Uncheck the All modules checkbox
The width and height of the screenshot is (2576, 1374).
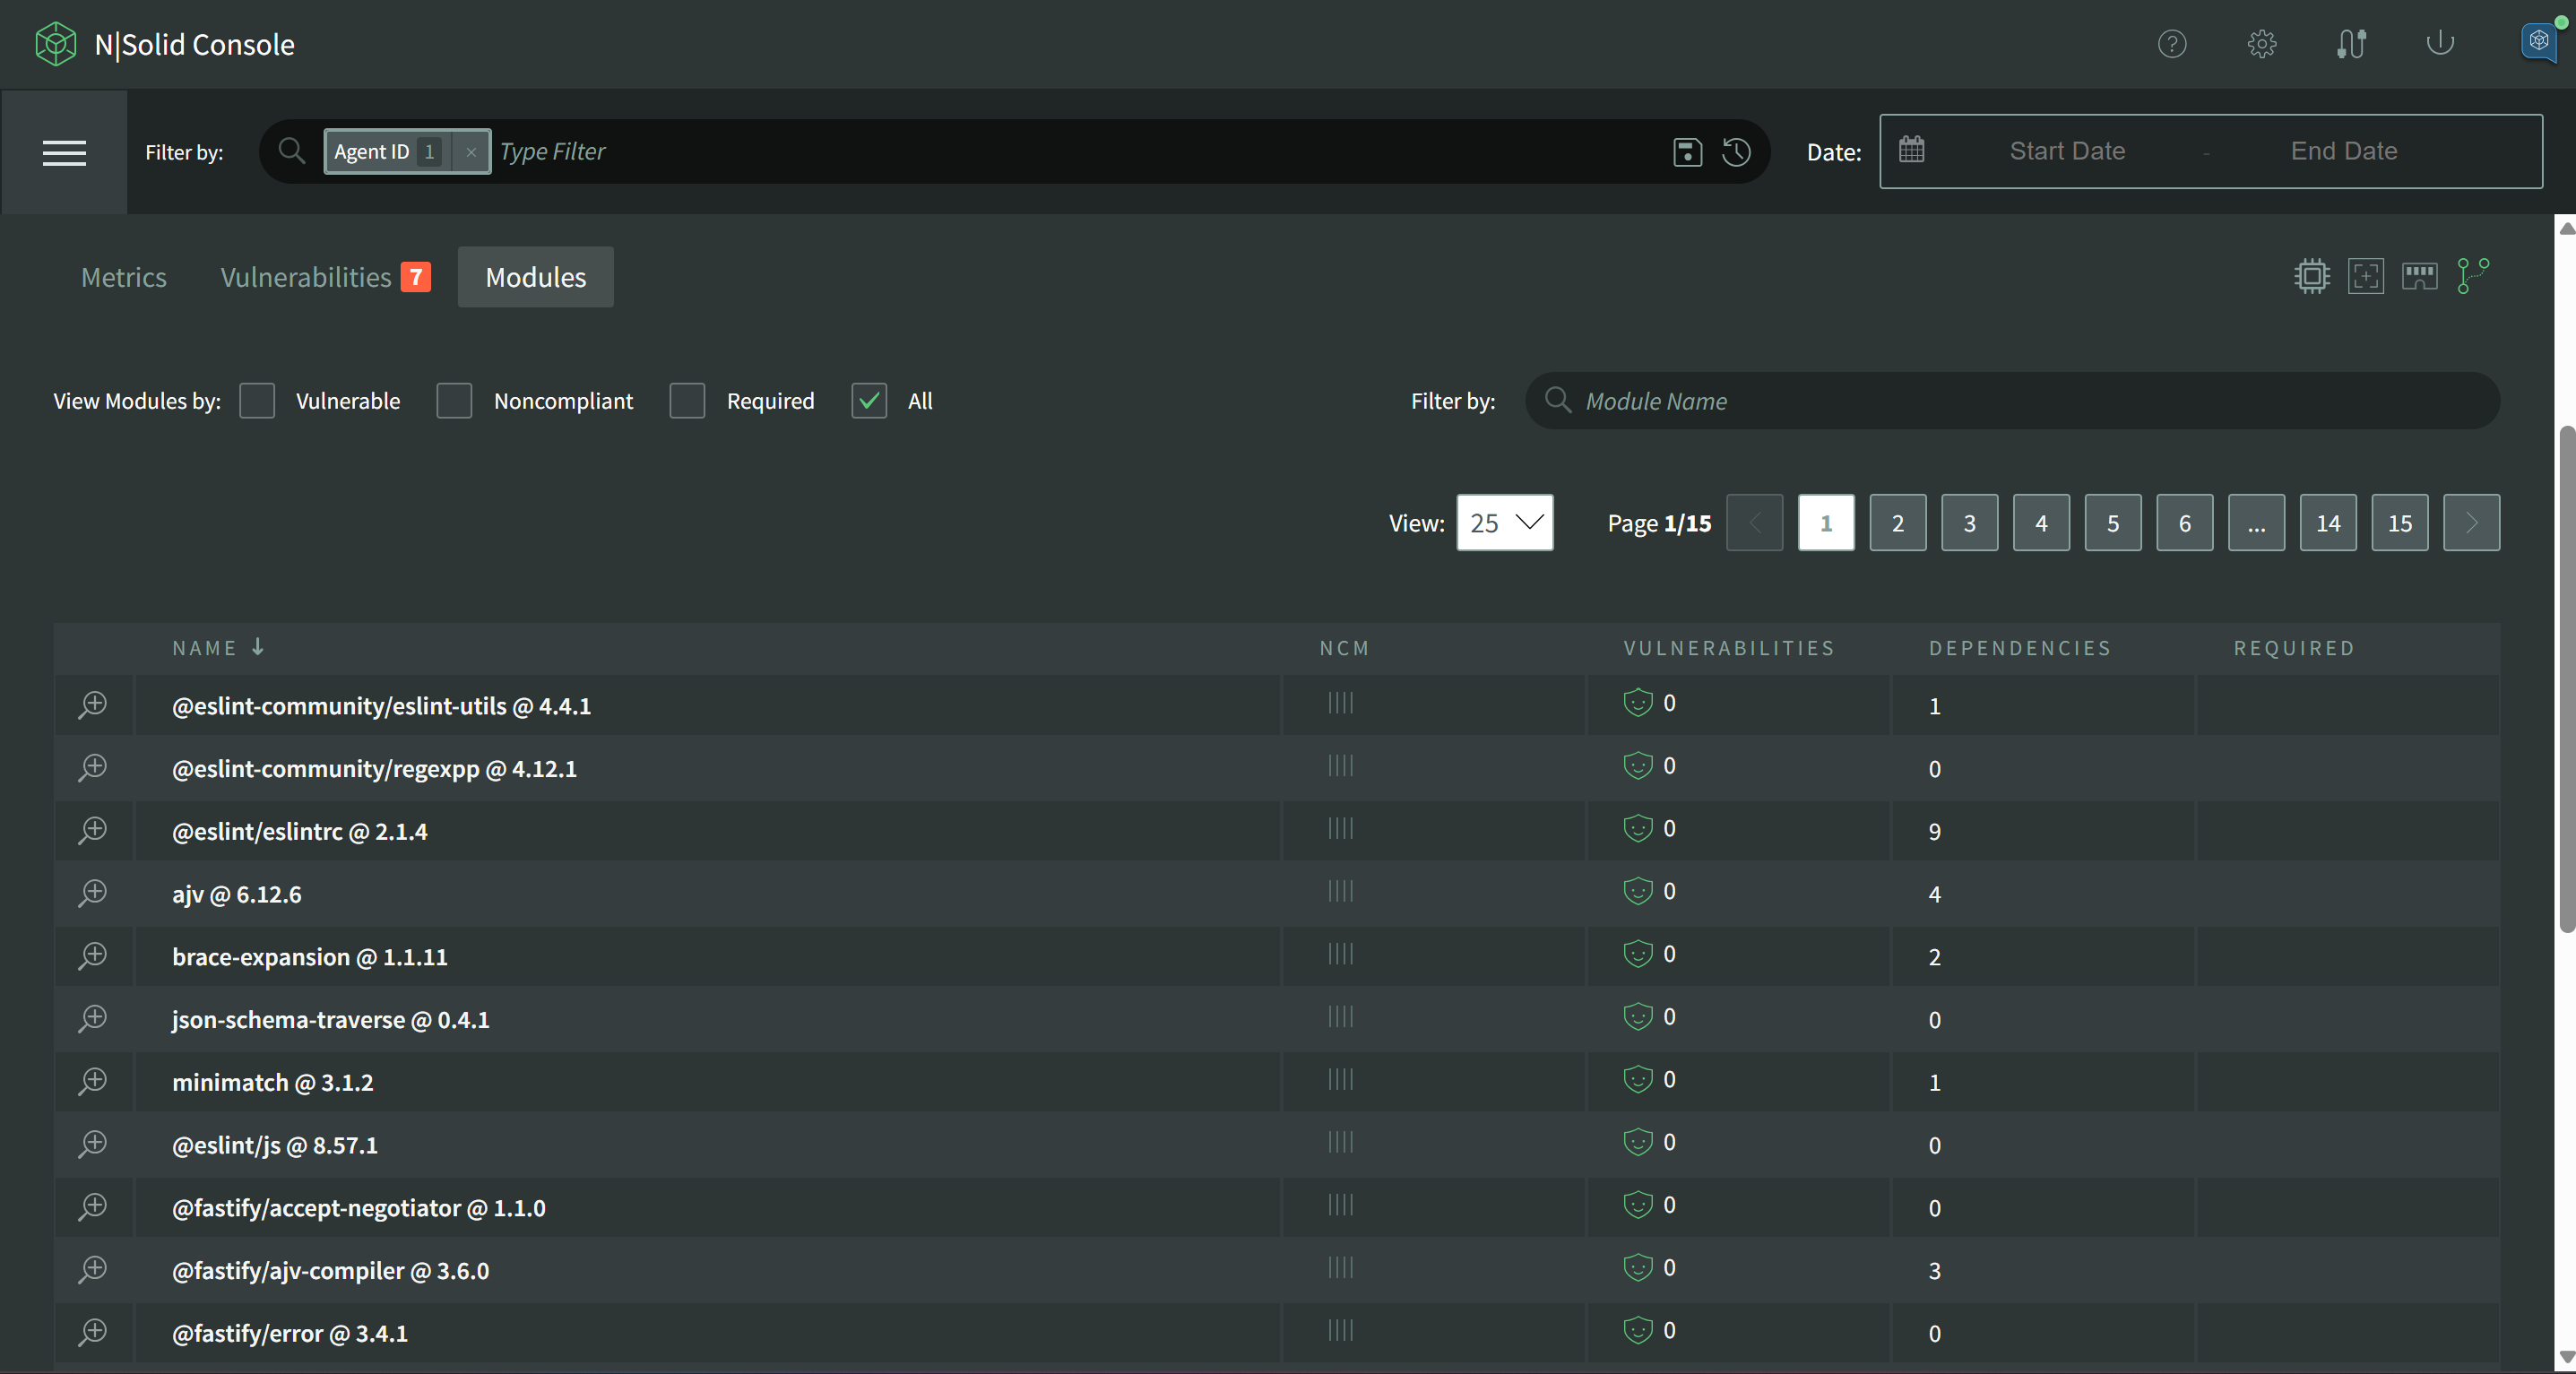tap(869, 401)
